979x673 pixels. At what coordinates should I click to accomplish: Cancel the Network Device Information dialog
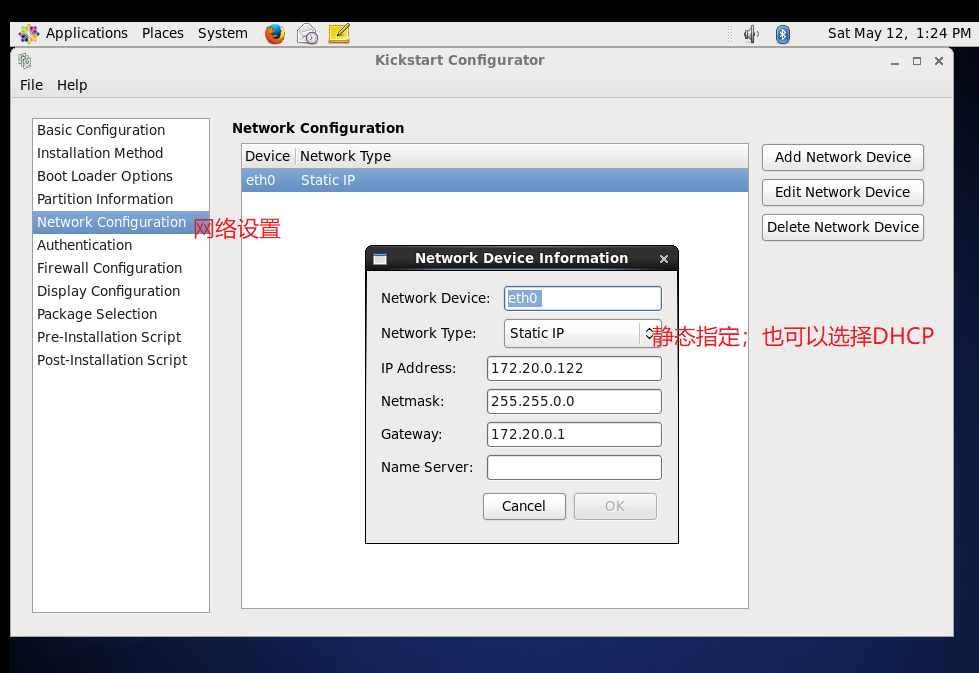click(524, 506)
